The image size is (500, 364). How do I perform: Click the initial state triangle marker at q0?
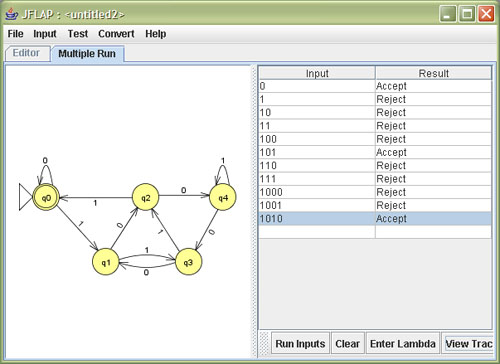click(x=25, y=197)
